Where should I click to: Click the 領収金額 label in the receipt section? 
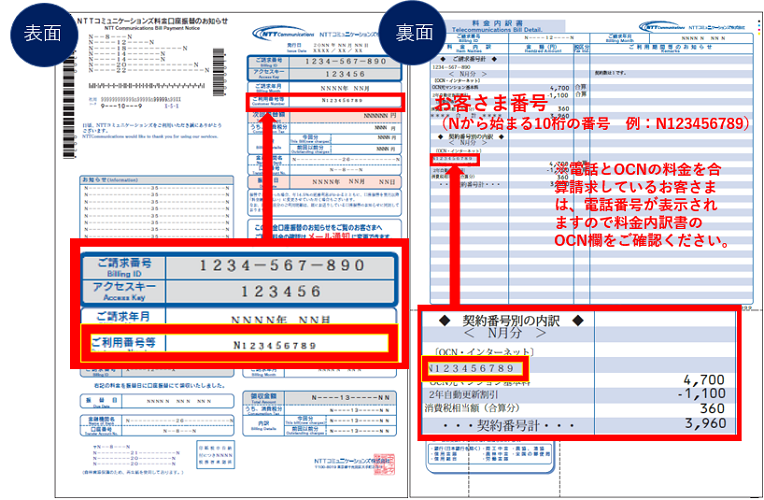(x=264, y=397)
